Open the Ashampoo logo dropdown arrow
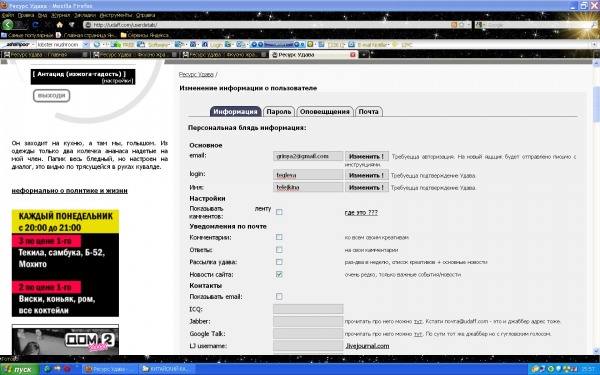Viewport: 600px width, 375px height. tap(33, 45)
